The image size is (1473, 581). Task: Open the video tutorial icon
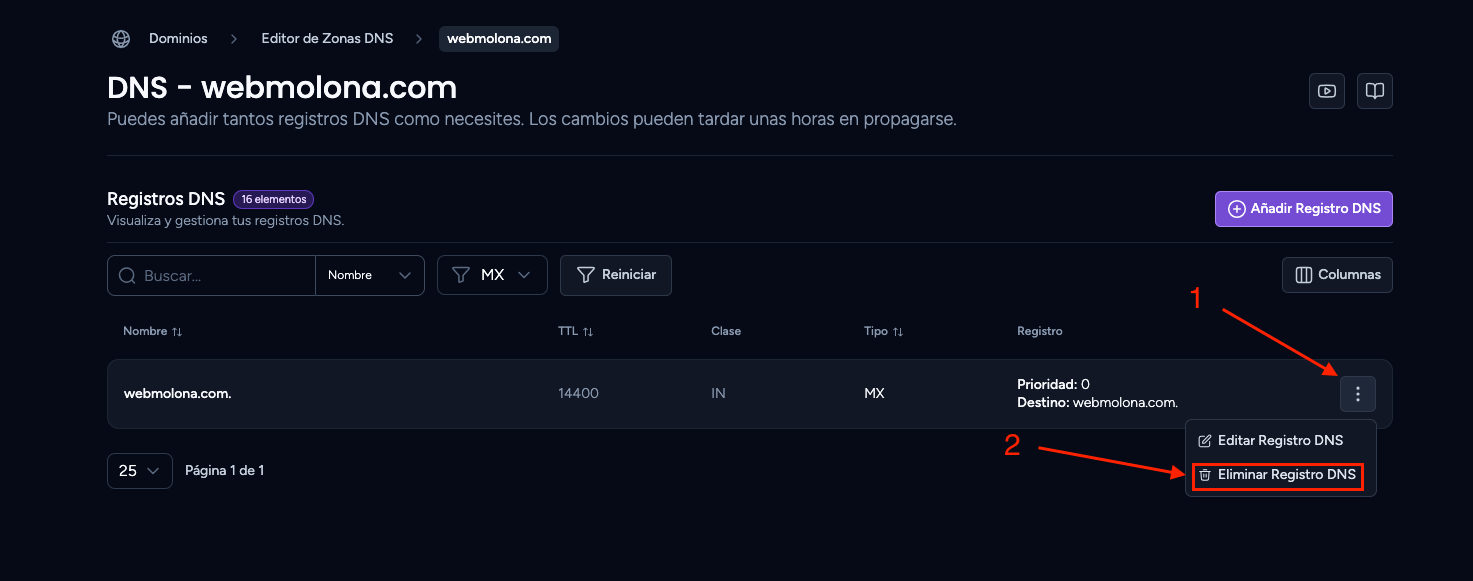point(1327,91)
